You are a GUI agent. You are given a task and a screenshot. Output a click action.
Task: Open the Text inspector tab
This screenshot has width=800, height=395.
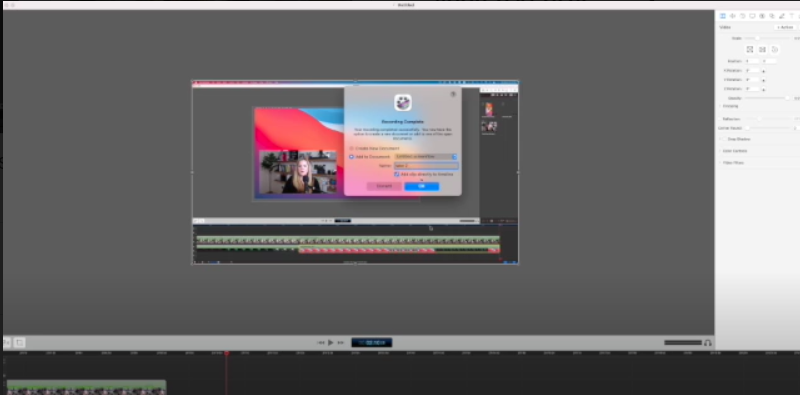tap(791, 16)
